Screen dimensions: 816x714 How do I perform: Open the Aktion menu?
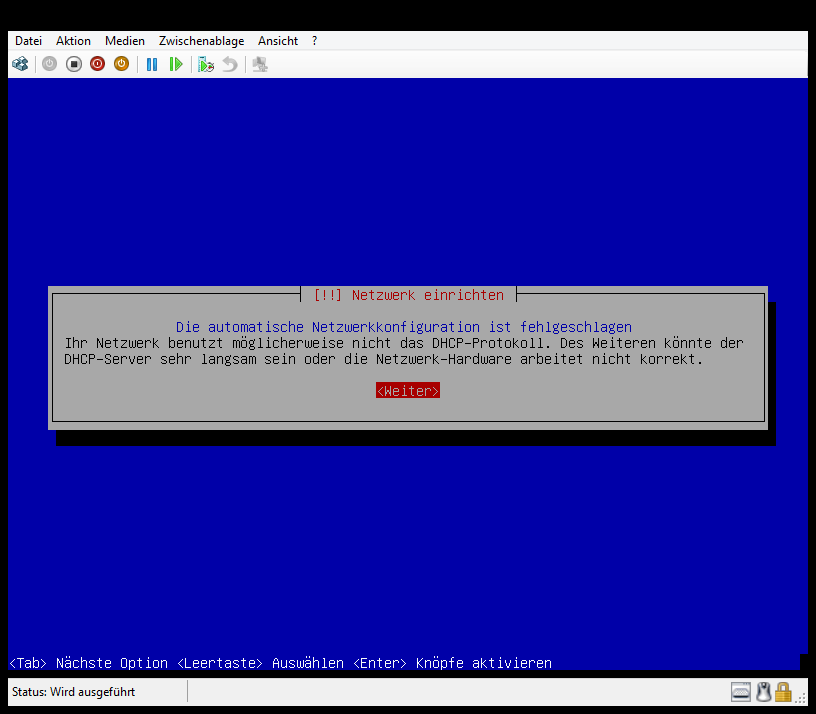point(73,41)
